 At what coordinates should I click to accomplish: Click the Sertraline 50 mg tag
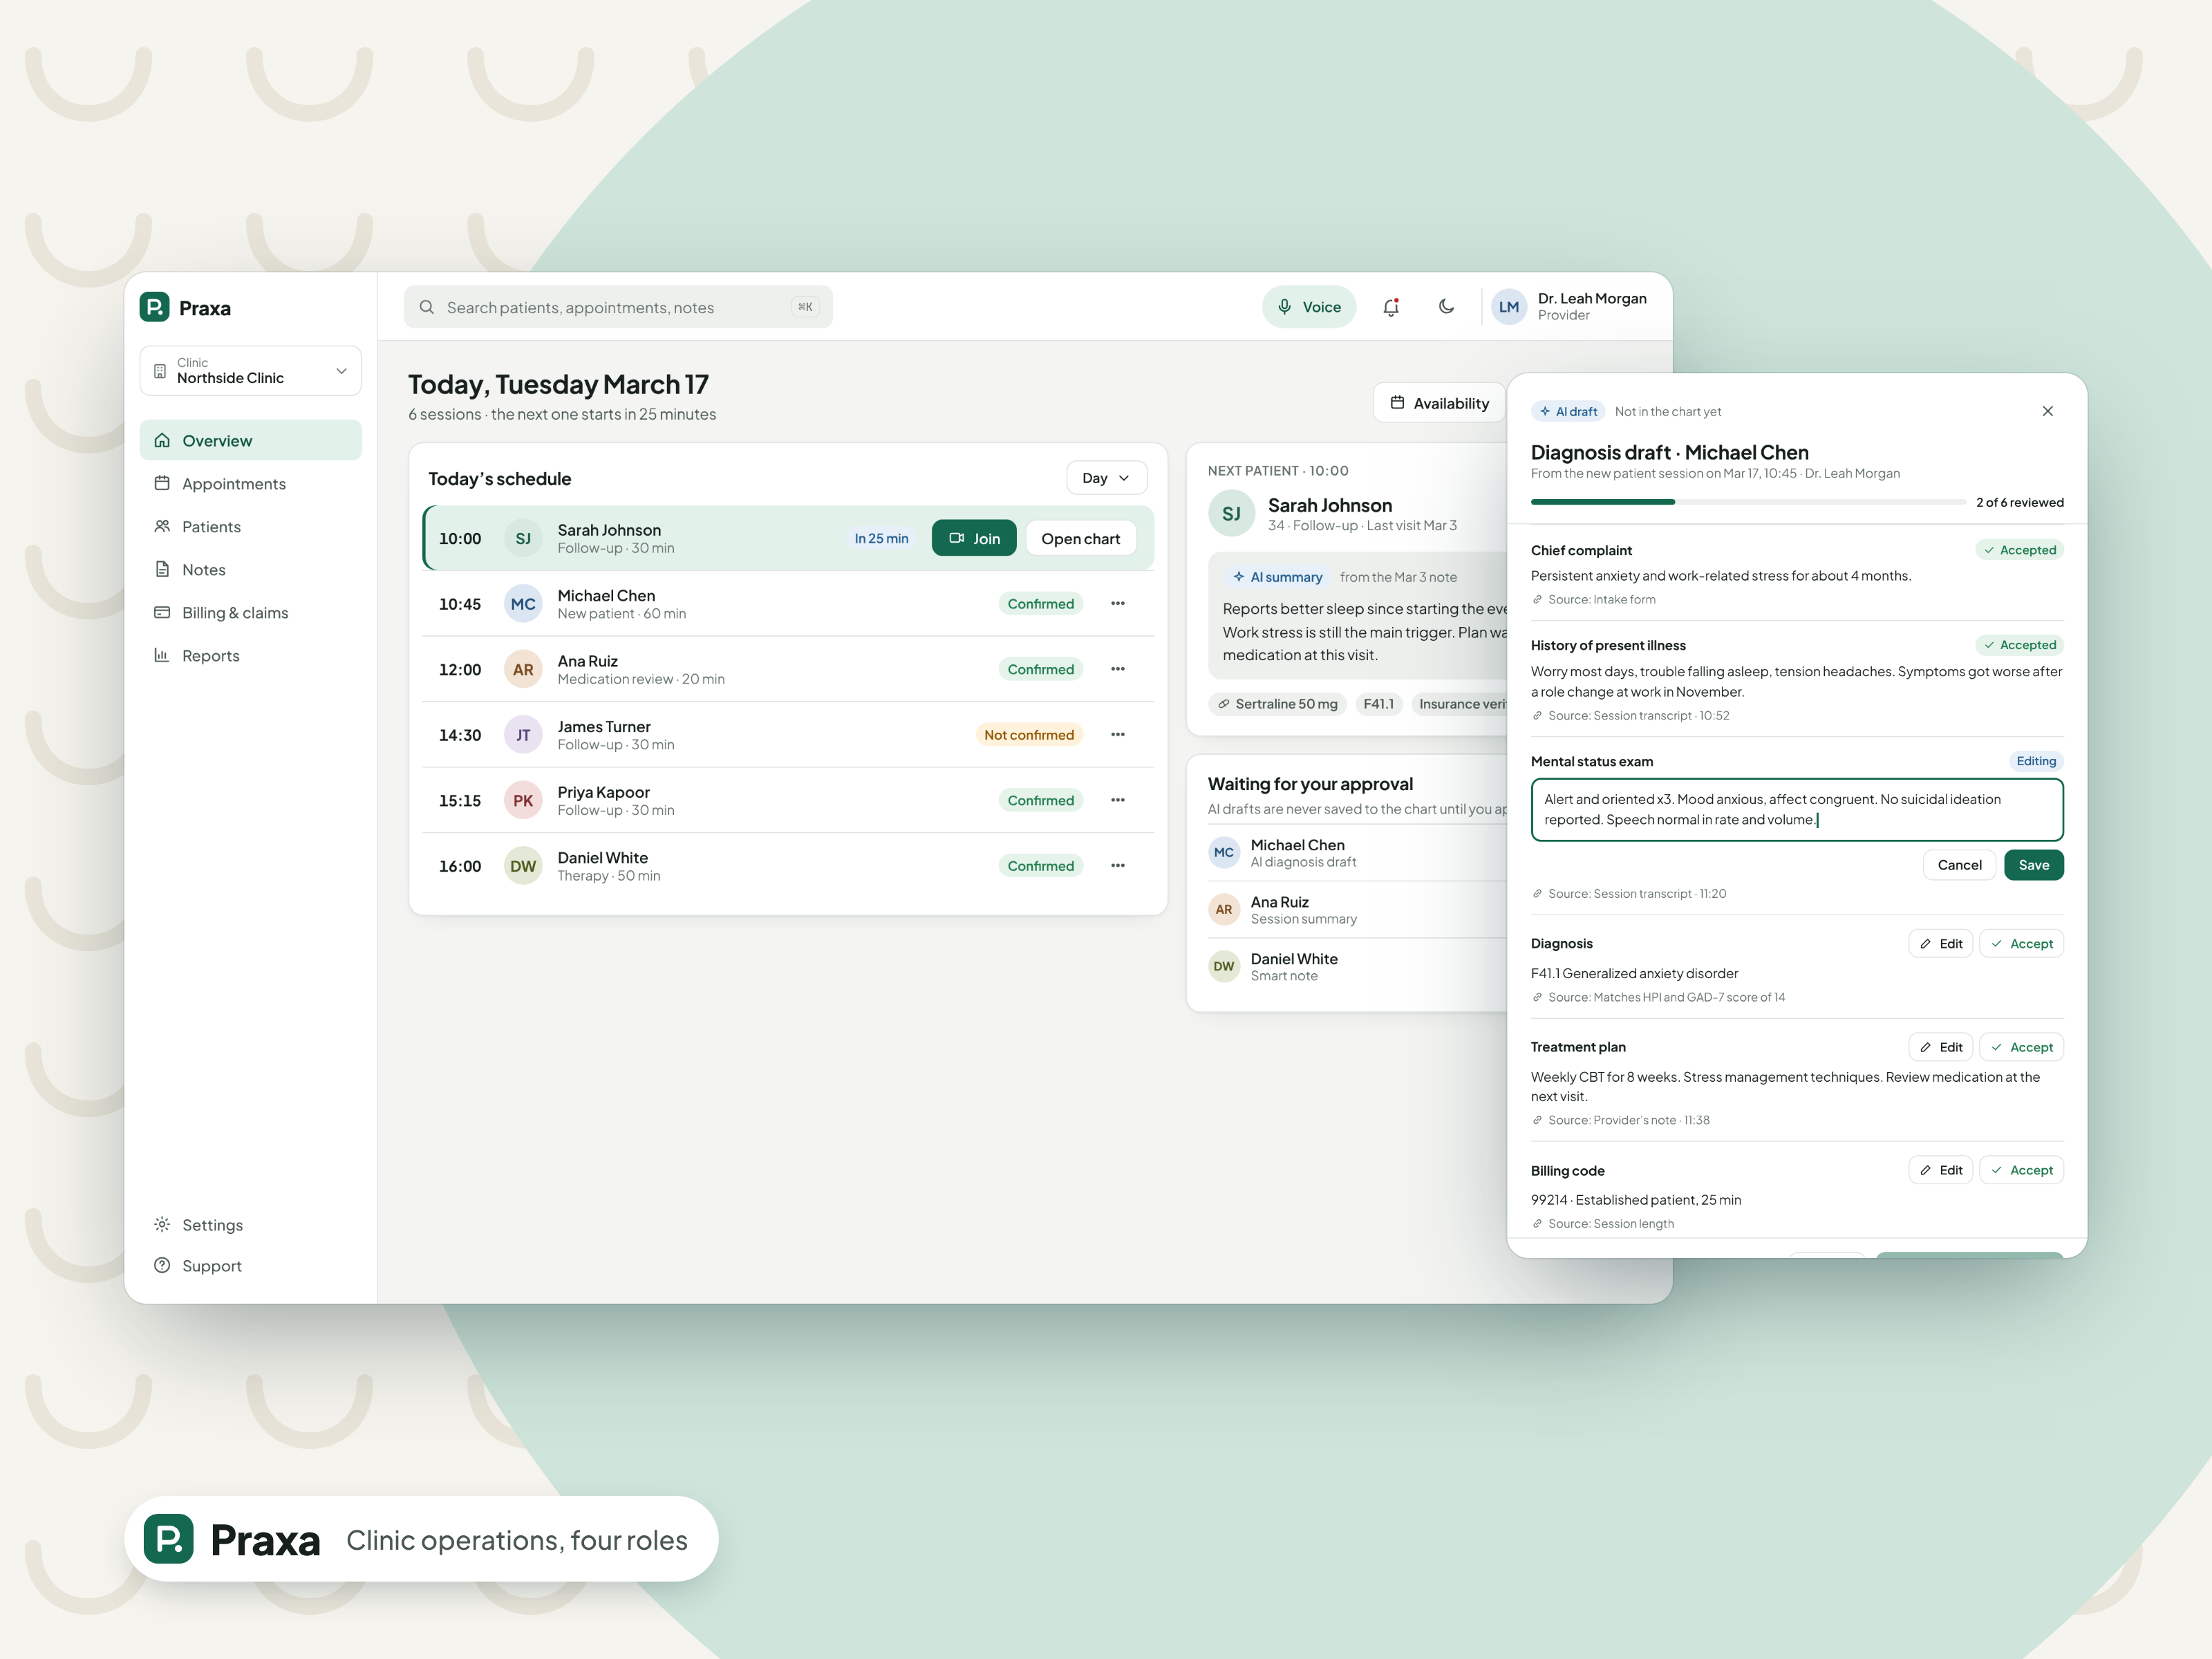(1277, 704)
